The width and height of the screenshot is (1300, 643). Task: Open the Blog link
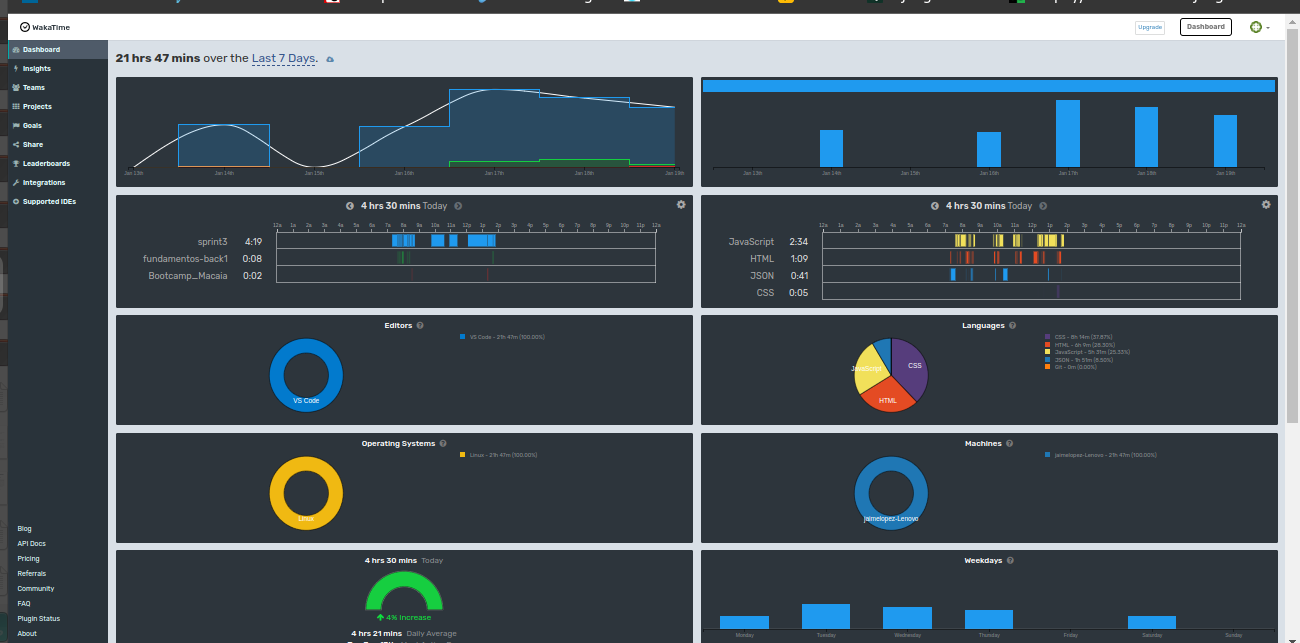(25, 528)
